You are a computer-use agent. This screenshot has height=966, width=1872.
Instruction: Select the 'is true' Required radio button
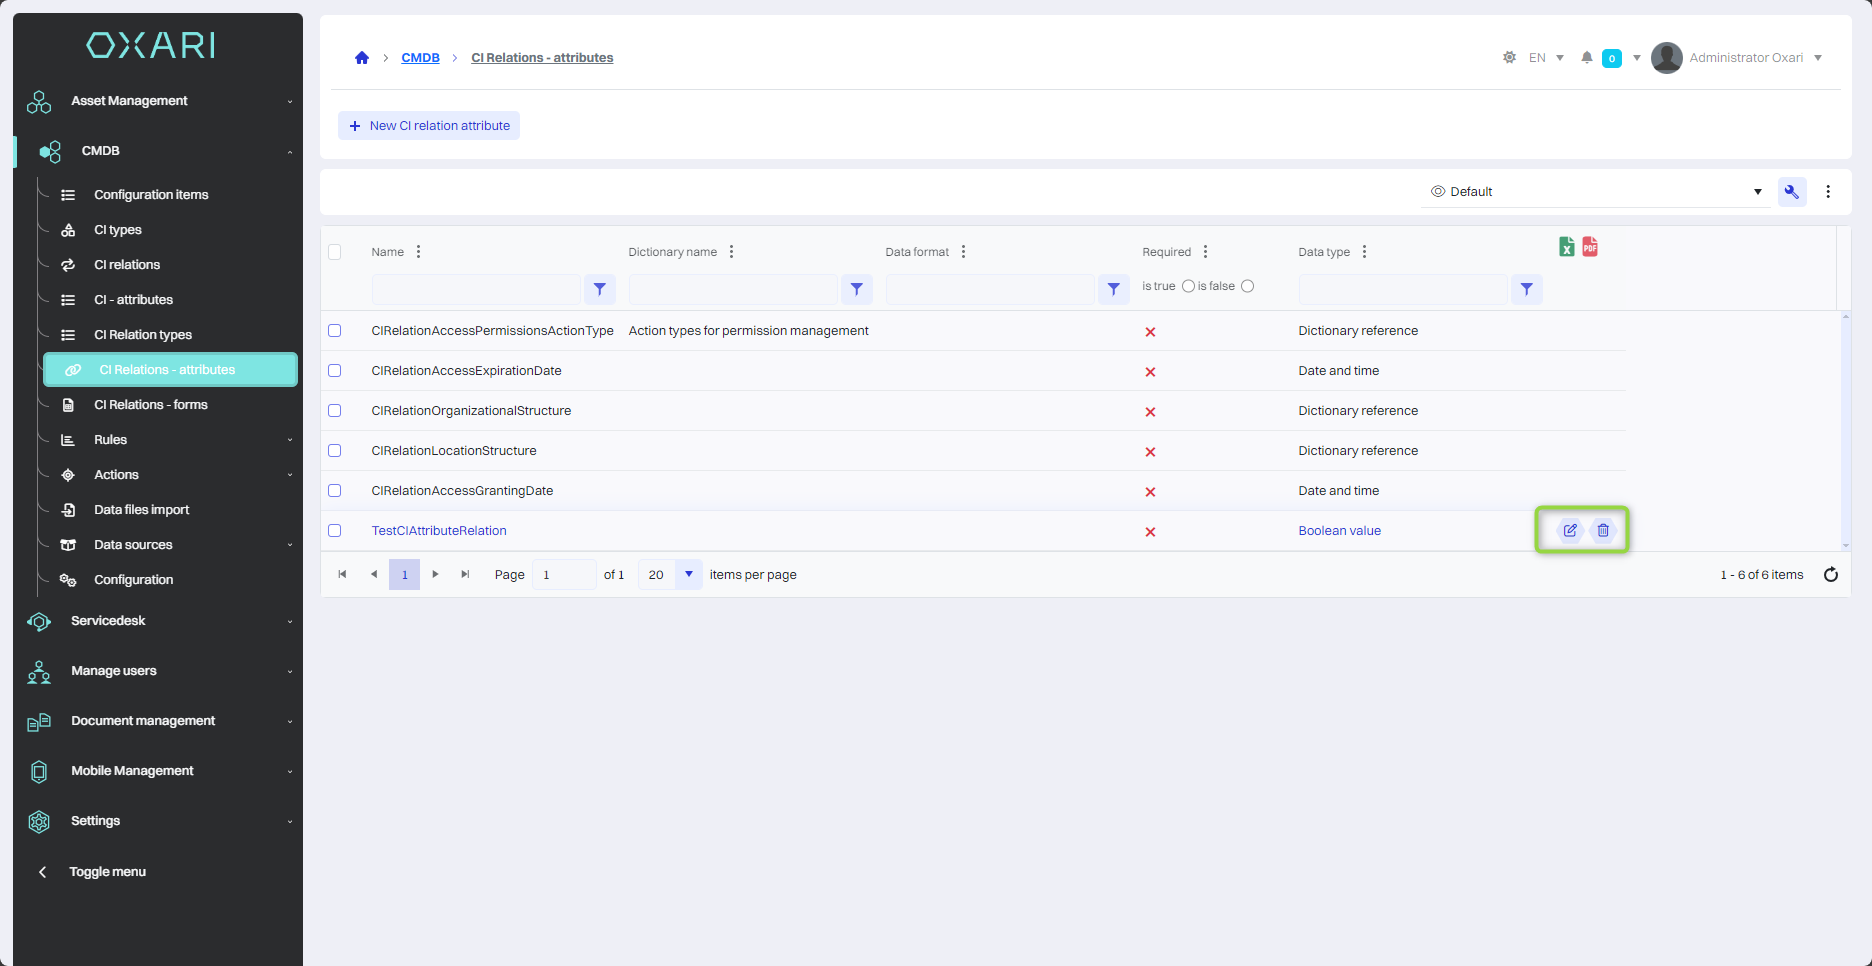click(1188, 287)
